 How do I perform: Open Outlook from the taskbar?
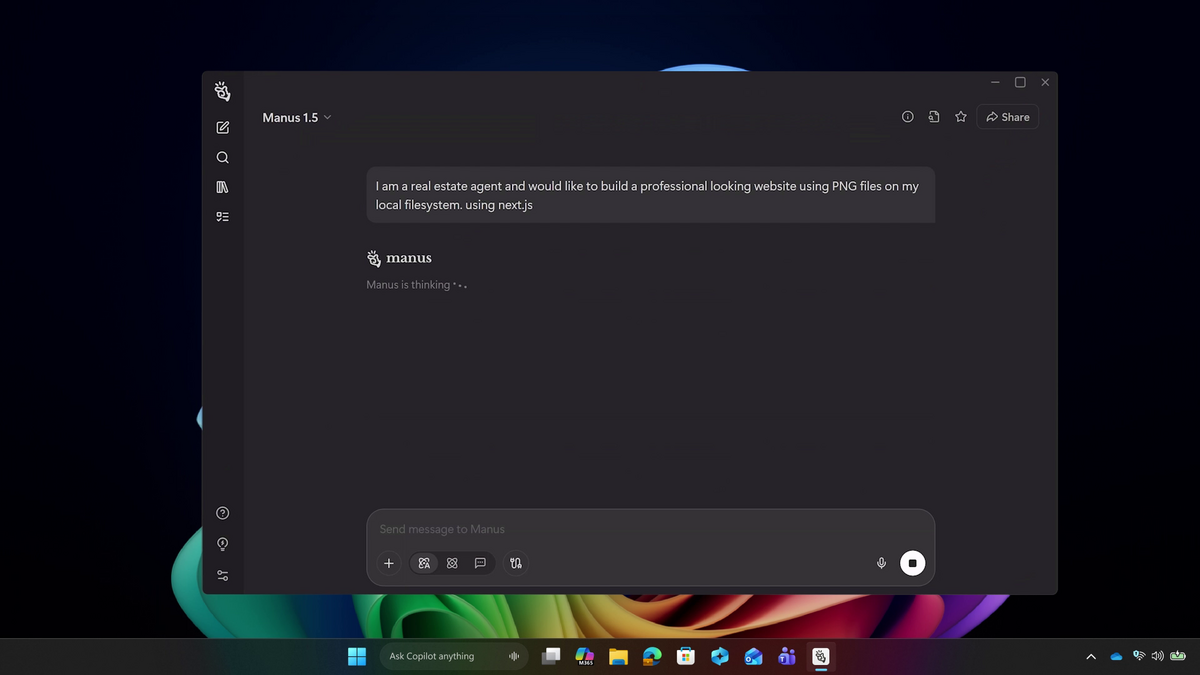click(x=753, y=656)
